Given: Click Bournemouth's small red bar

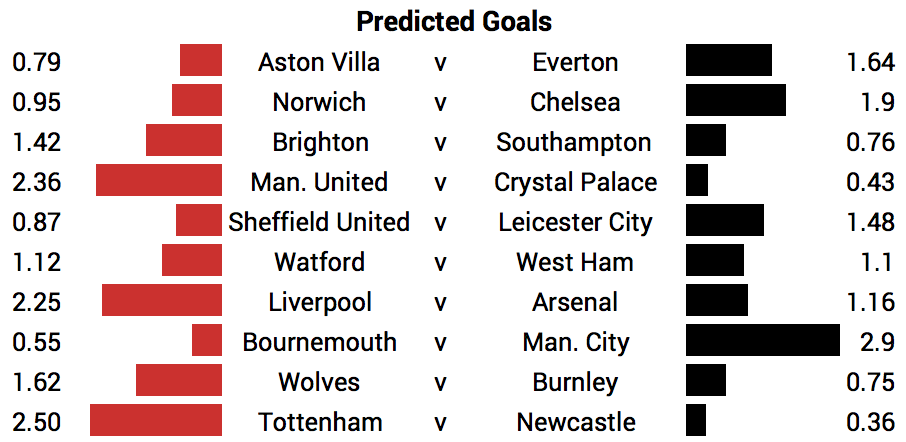Looking at the screenshot, I should (207, 340).
